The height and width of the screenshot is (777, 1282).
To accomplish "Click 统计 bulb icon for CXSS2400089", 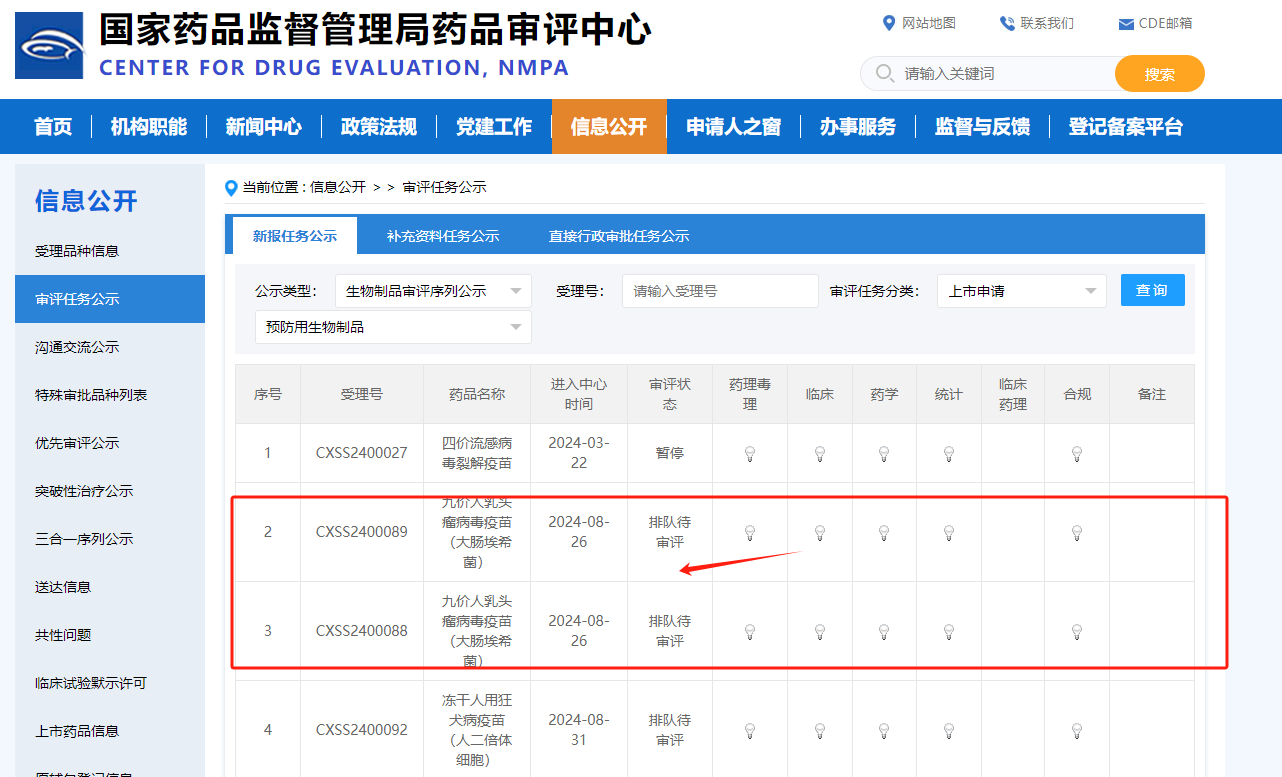I will point(949,533).
